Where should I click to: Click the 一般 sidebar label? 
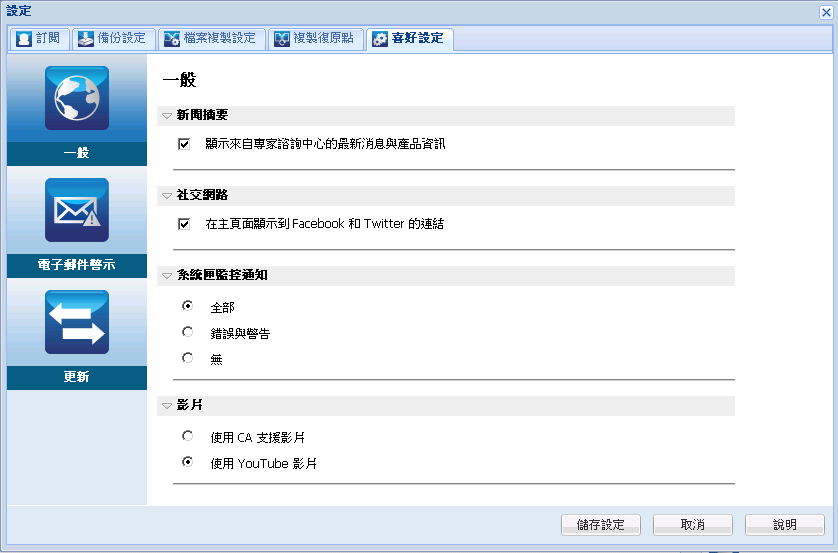coord(77,153)
